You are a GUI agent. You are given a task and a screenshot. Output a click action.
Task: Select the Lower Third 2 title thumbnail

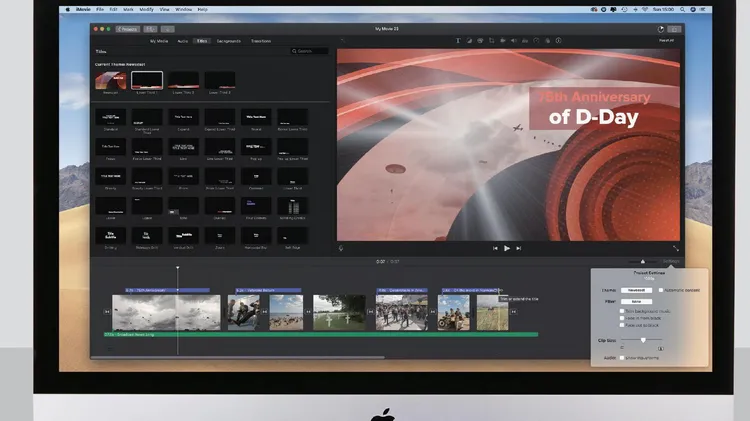click(x=183, y=80)
